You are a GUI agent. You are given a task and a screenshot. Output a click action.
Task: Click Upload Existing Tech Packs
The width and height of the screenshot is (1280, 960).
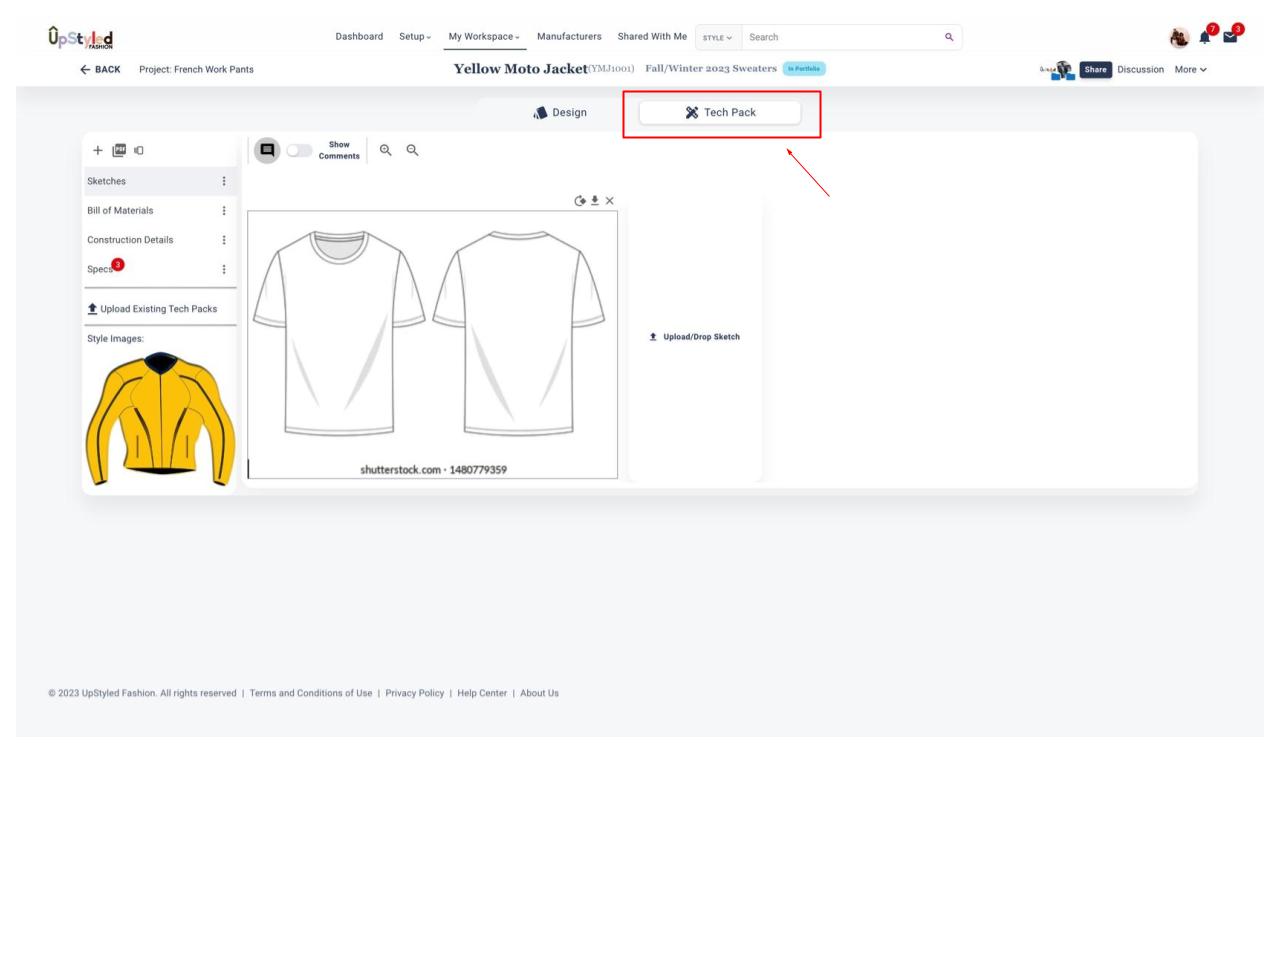[152, 309]
